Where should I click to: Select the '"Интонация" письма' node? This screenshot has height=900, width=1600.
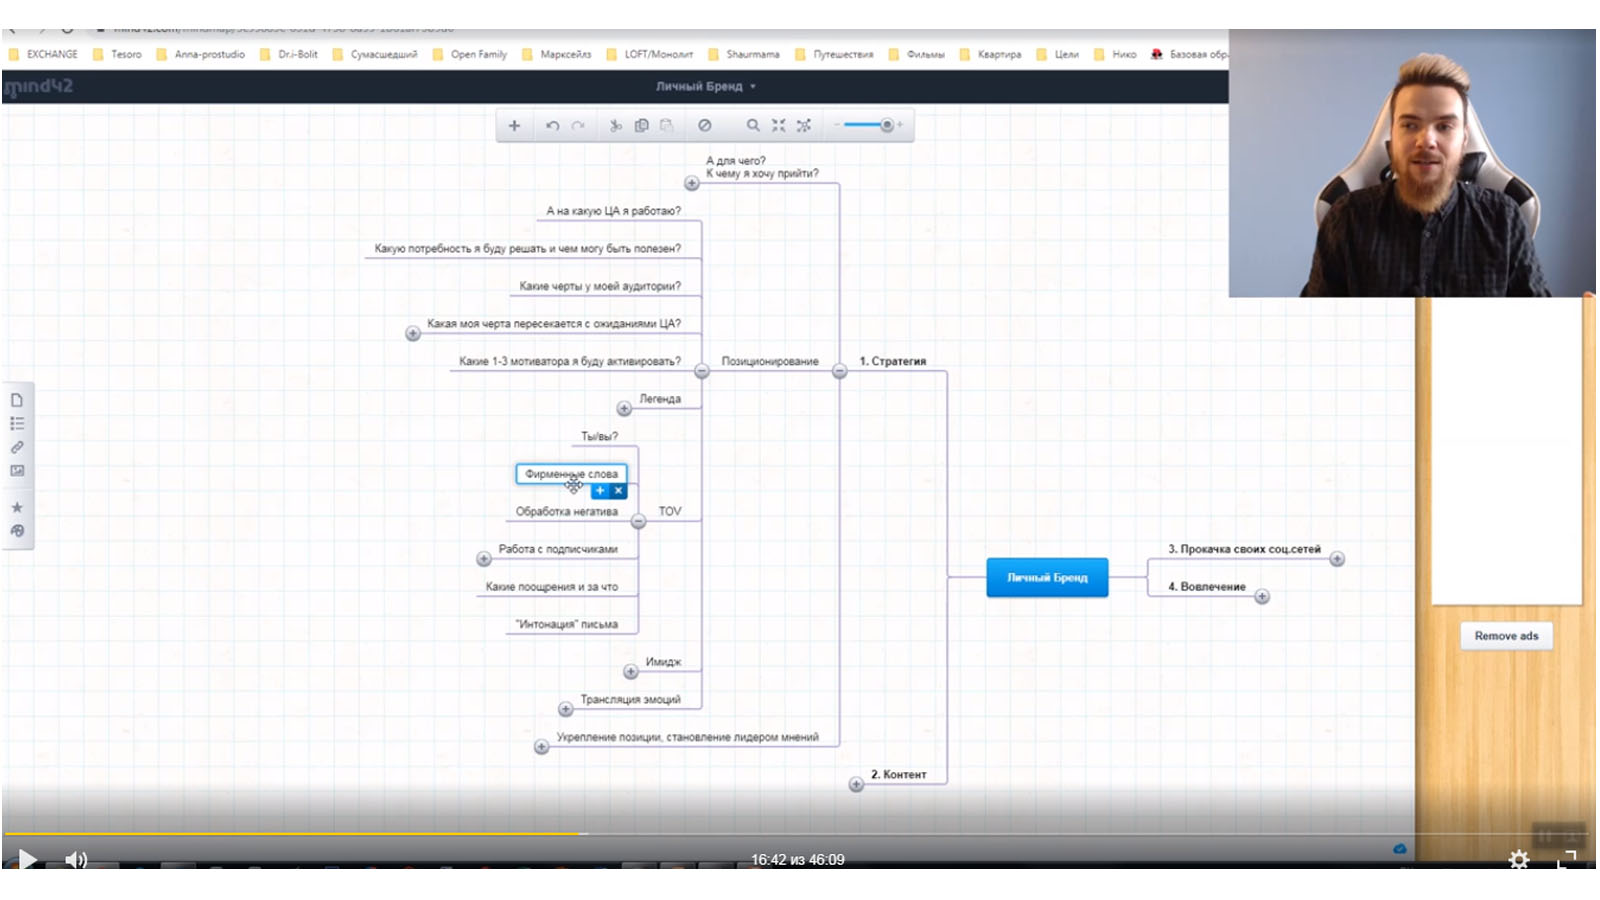click(567, 624)
